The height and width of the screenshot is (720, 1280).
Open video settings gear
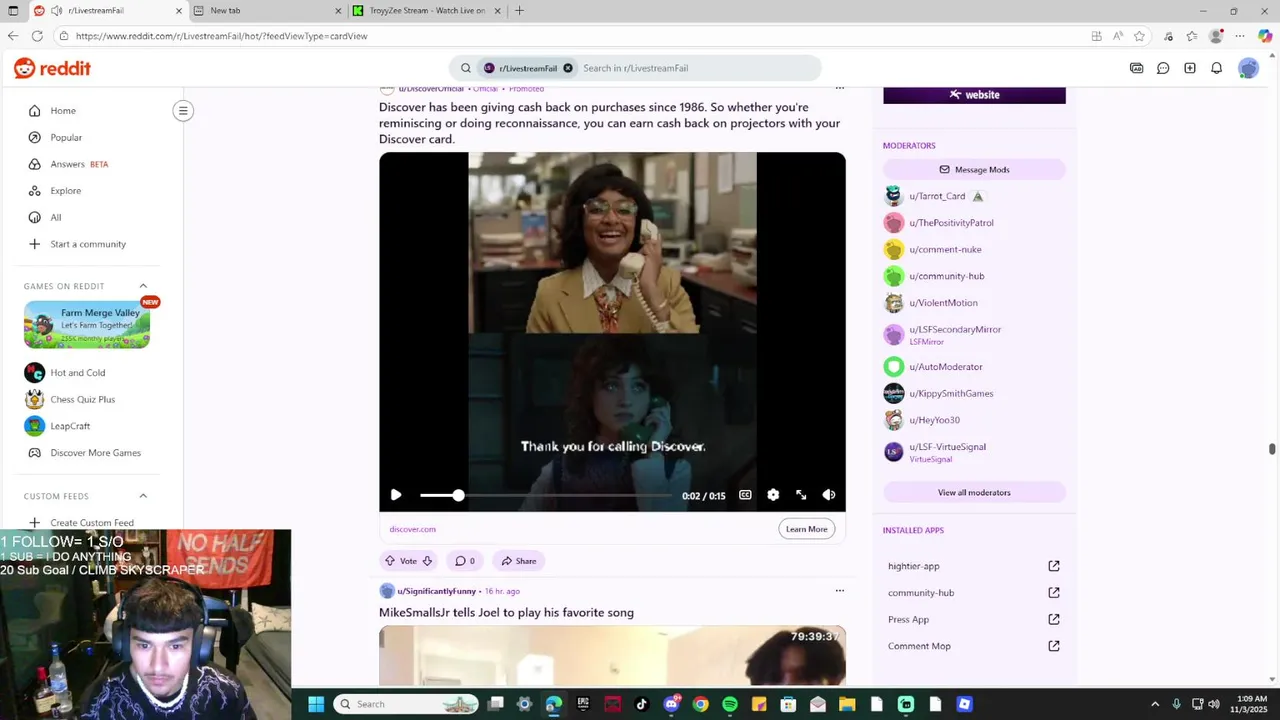point(773,495)
